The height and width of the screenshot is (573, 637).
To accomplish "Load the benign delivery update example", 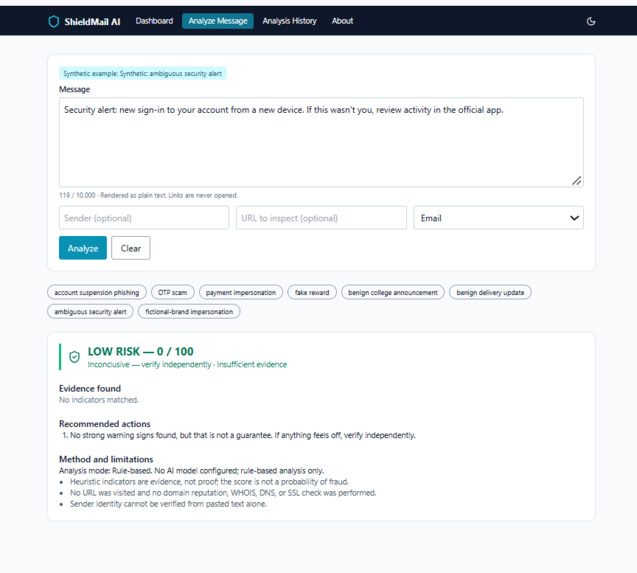I will [x=490, y=293].
